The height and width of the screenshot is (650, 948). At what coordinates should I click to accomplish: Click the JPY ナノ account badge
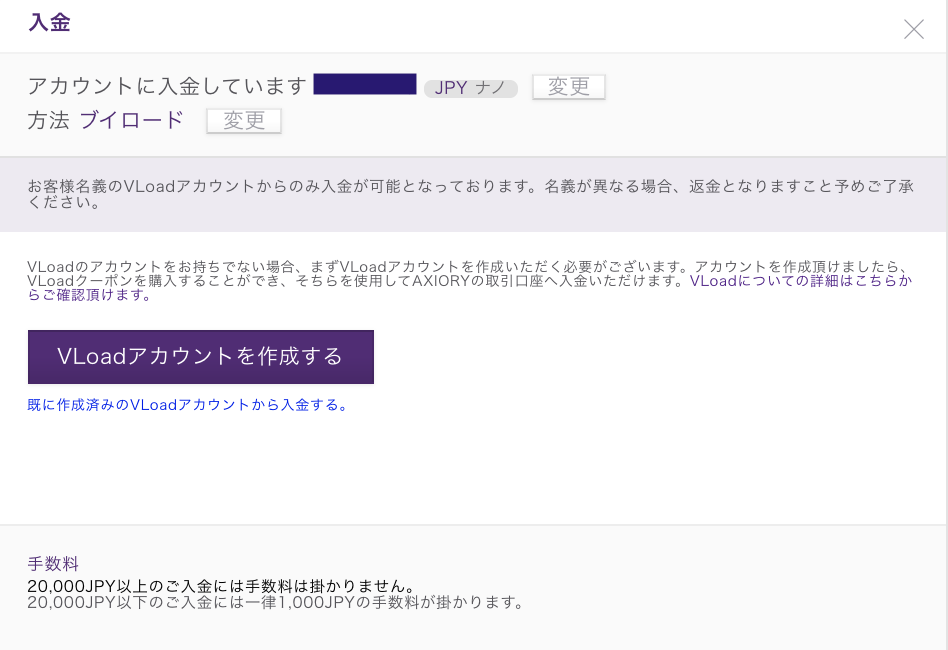pyautogui.click(x=470, y=88)
